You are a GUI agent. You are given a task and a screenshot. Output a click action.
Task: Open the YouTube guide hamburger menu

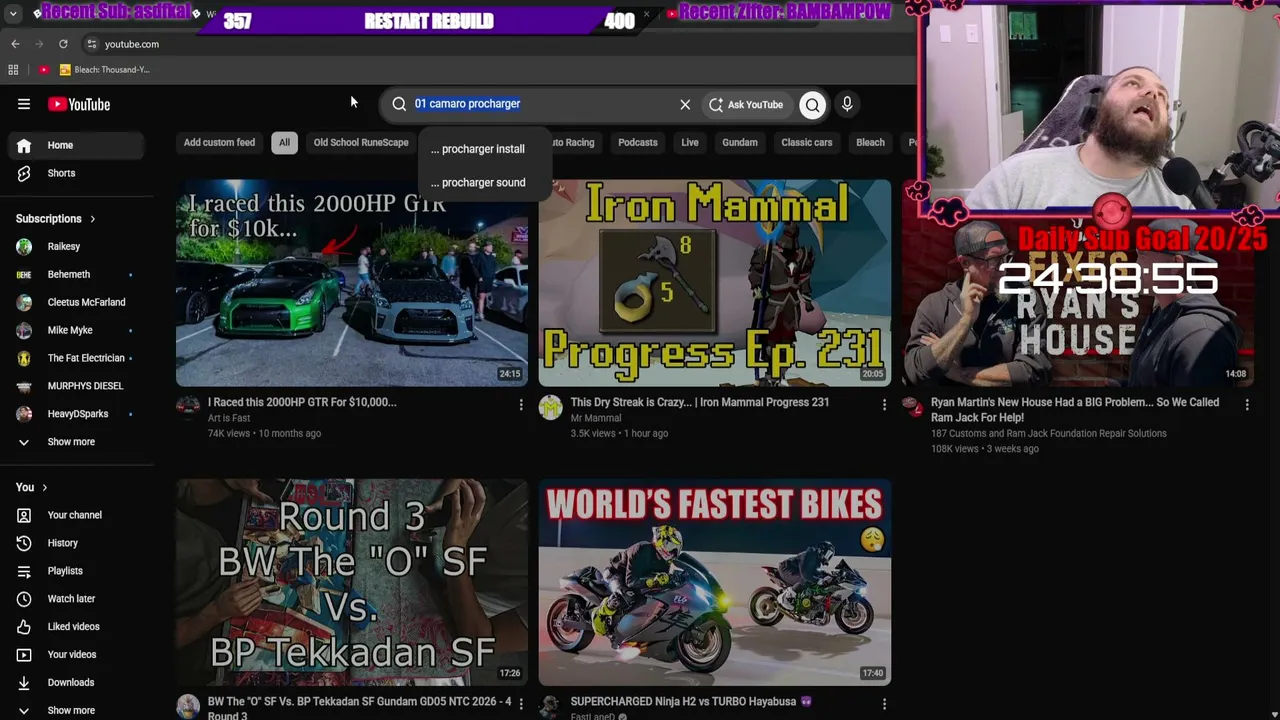[24, 104]
